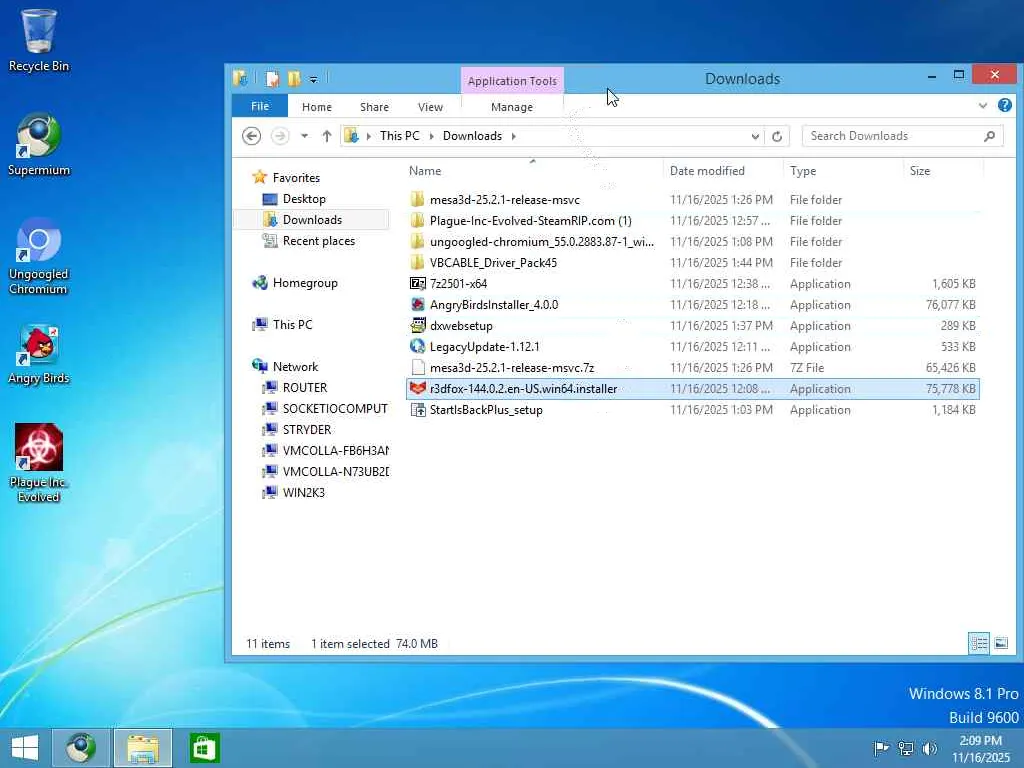The width and height of the screenshot is (1024, 768).
Task: Select Recent places in navigation pane
Action: click(x=319, y=240)
